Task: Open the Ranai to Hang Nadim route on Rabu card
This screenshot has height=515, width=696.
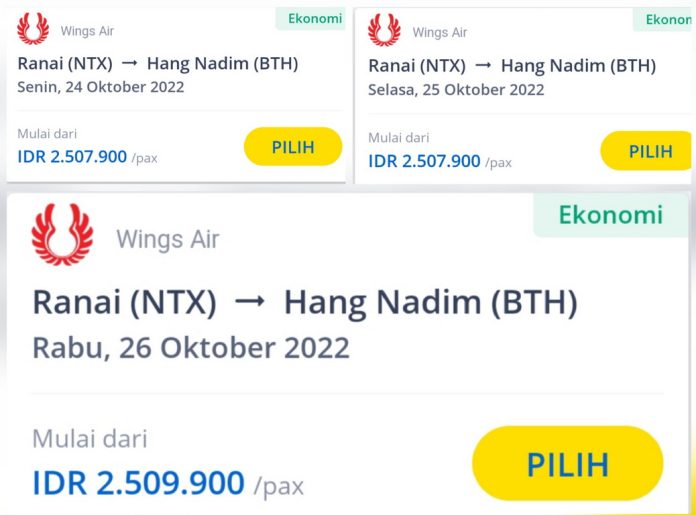Action: point(305,302)
